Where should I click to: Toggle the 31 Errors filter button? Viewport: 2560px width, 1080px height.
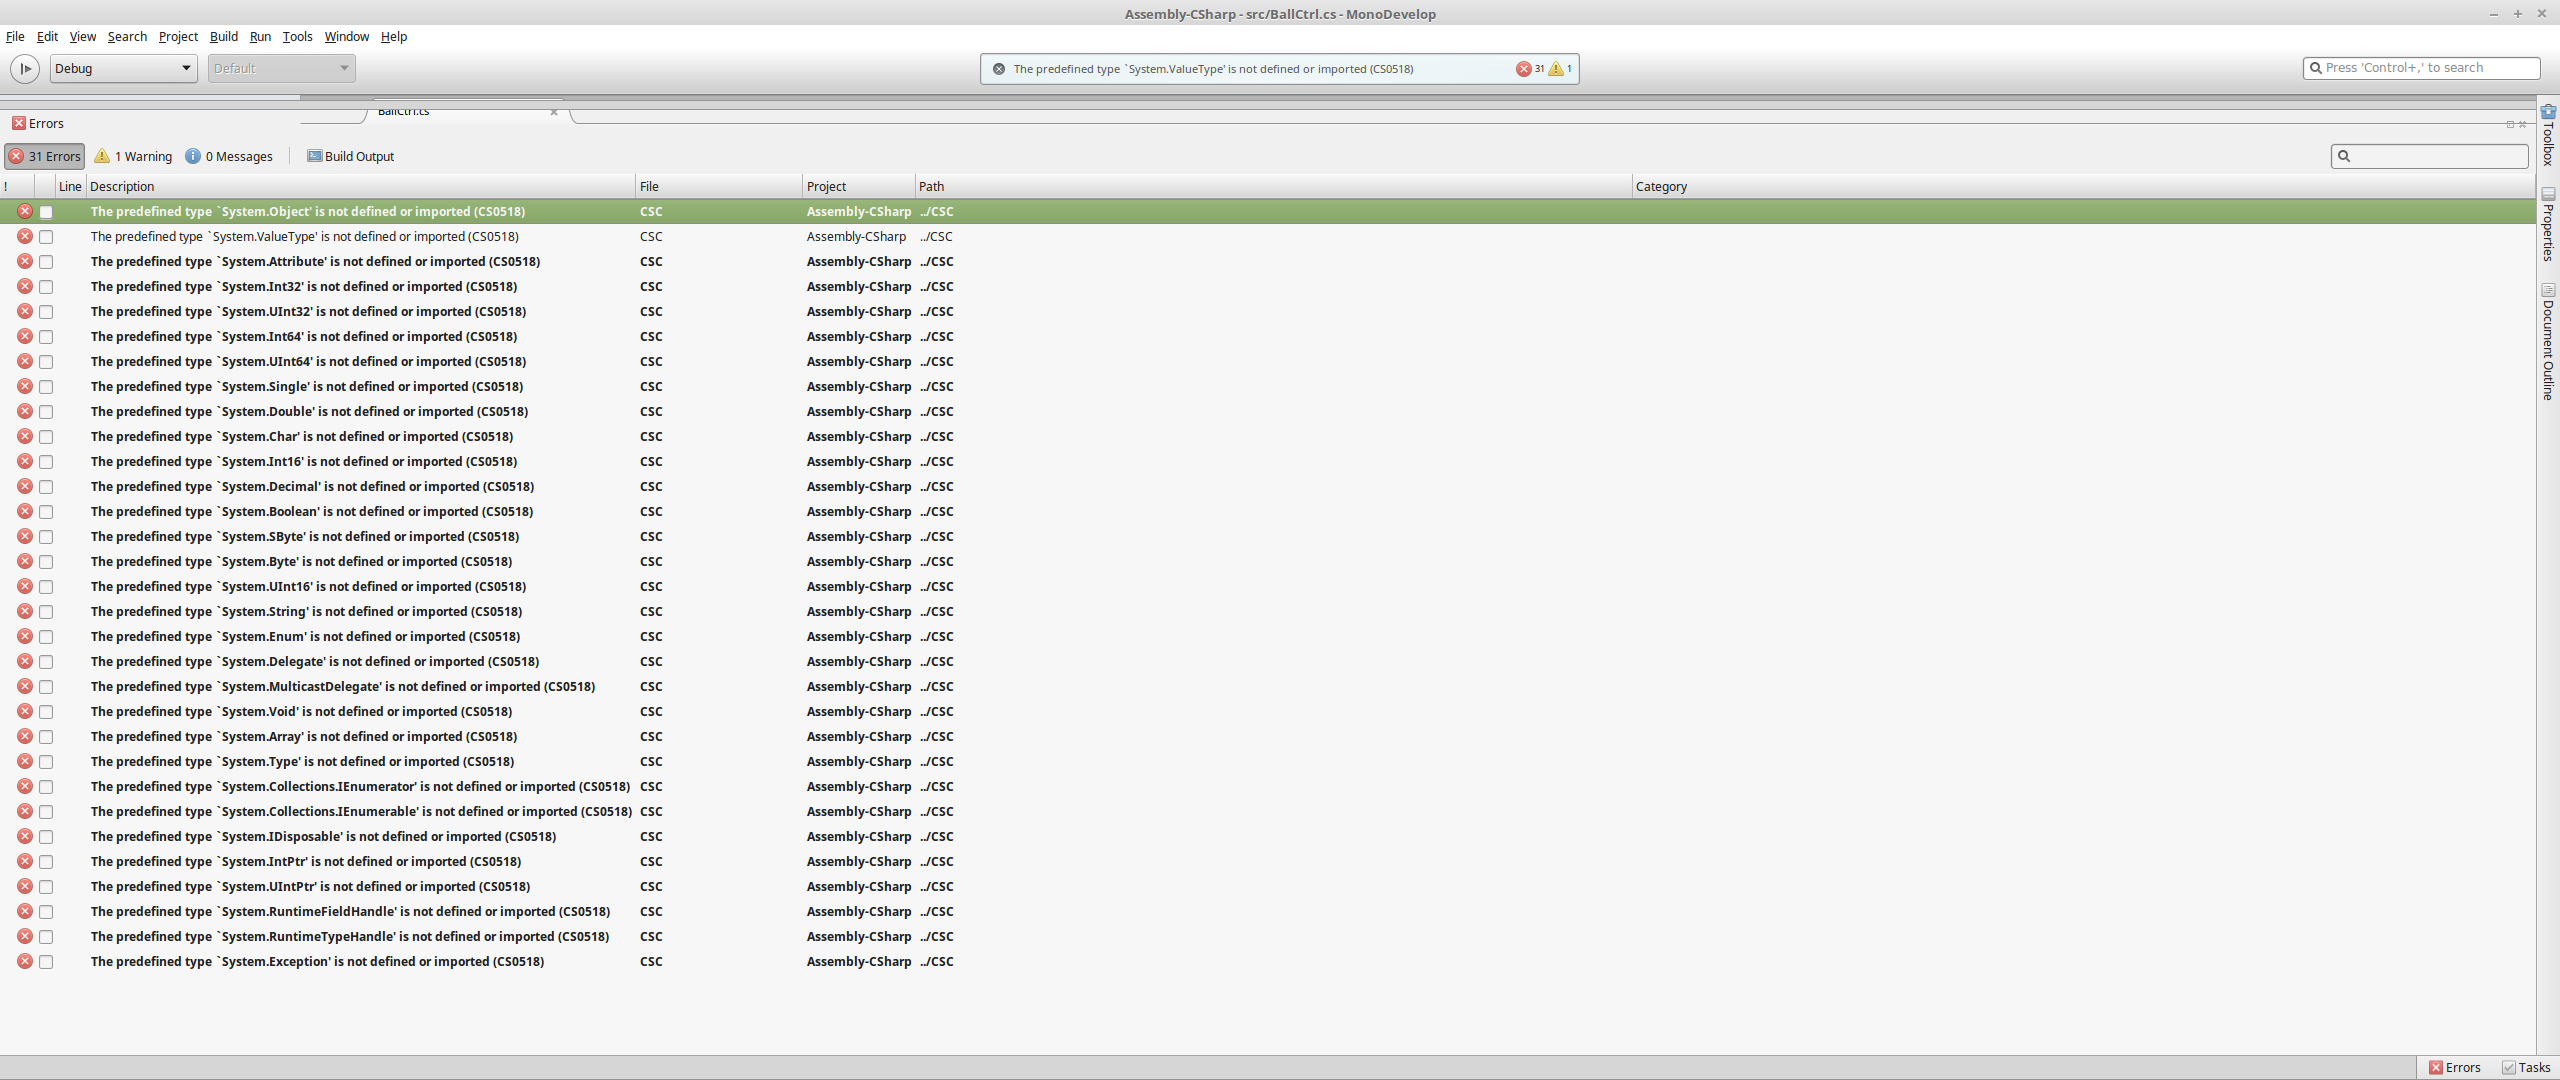[45, 156]
